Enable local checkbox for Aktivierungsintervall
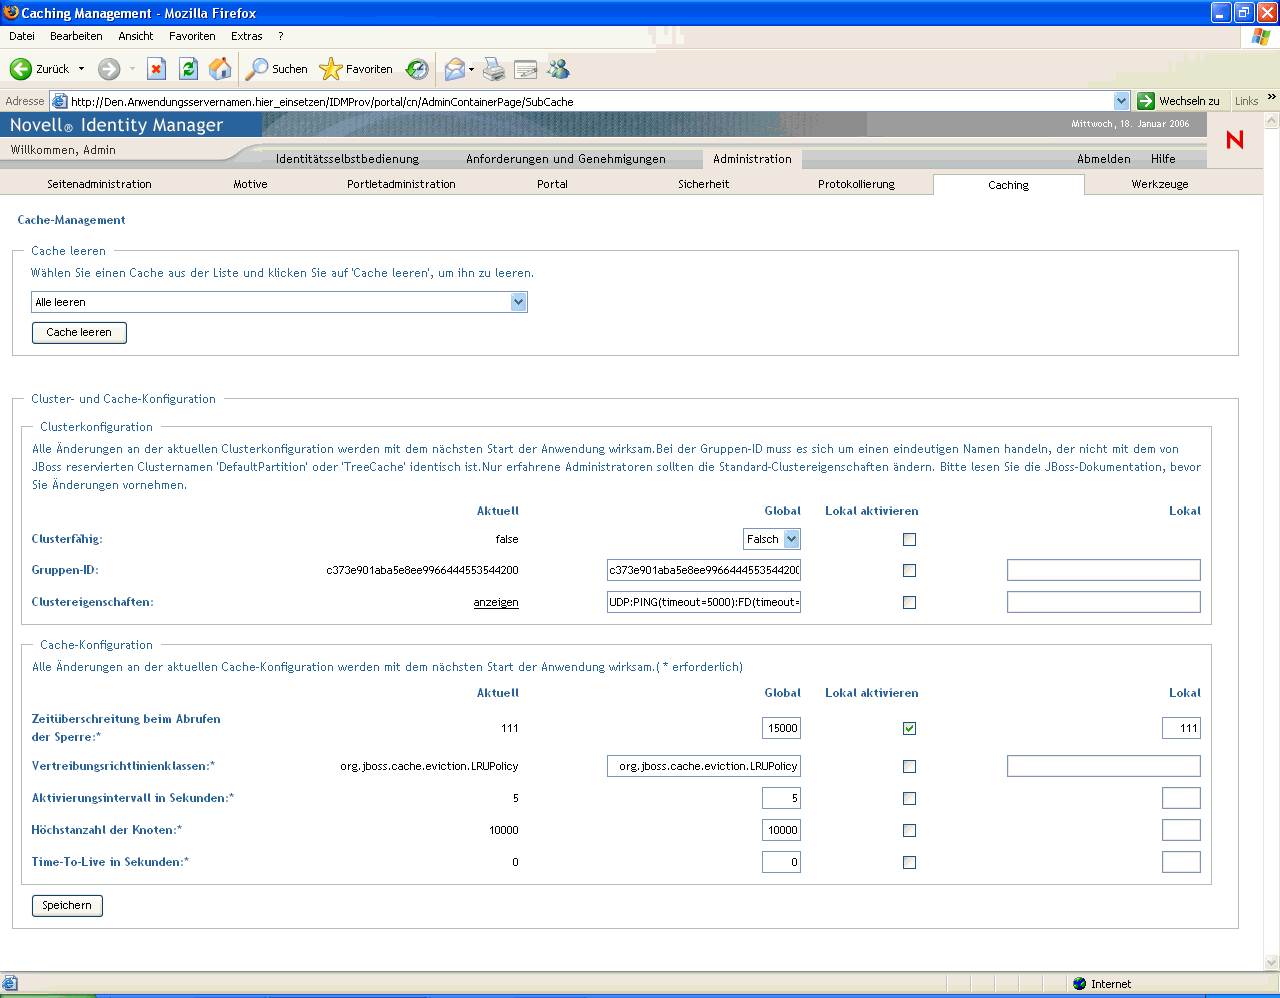 click(909, 799)
